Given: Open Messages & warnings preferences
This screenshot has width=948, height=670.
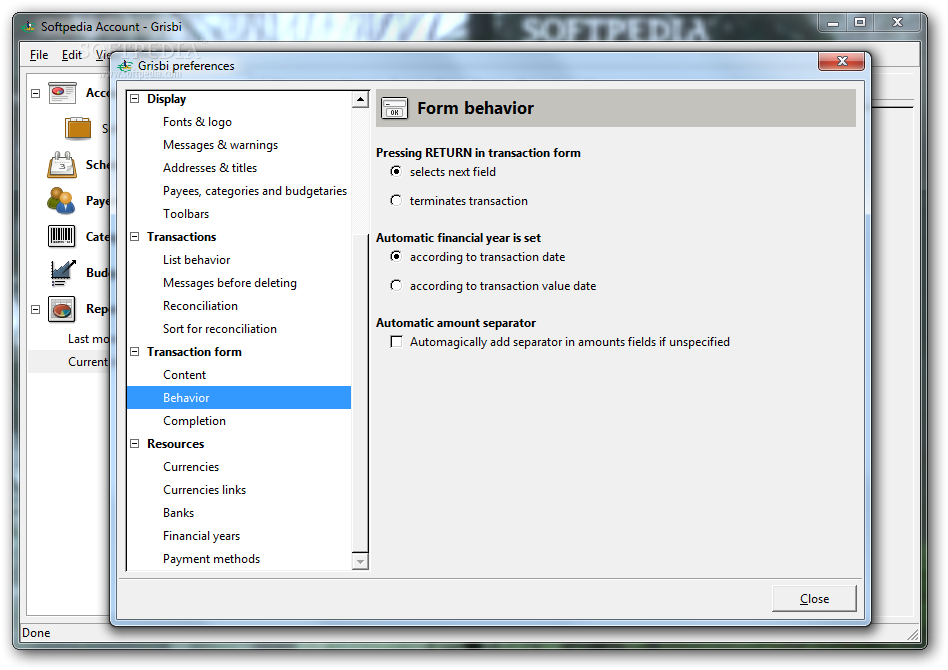Looking at the screenshot, I should [220, 145].
